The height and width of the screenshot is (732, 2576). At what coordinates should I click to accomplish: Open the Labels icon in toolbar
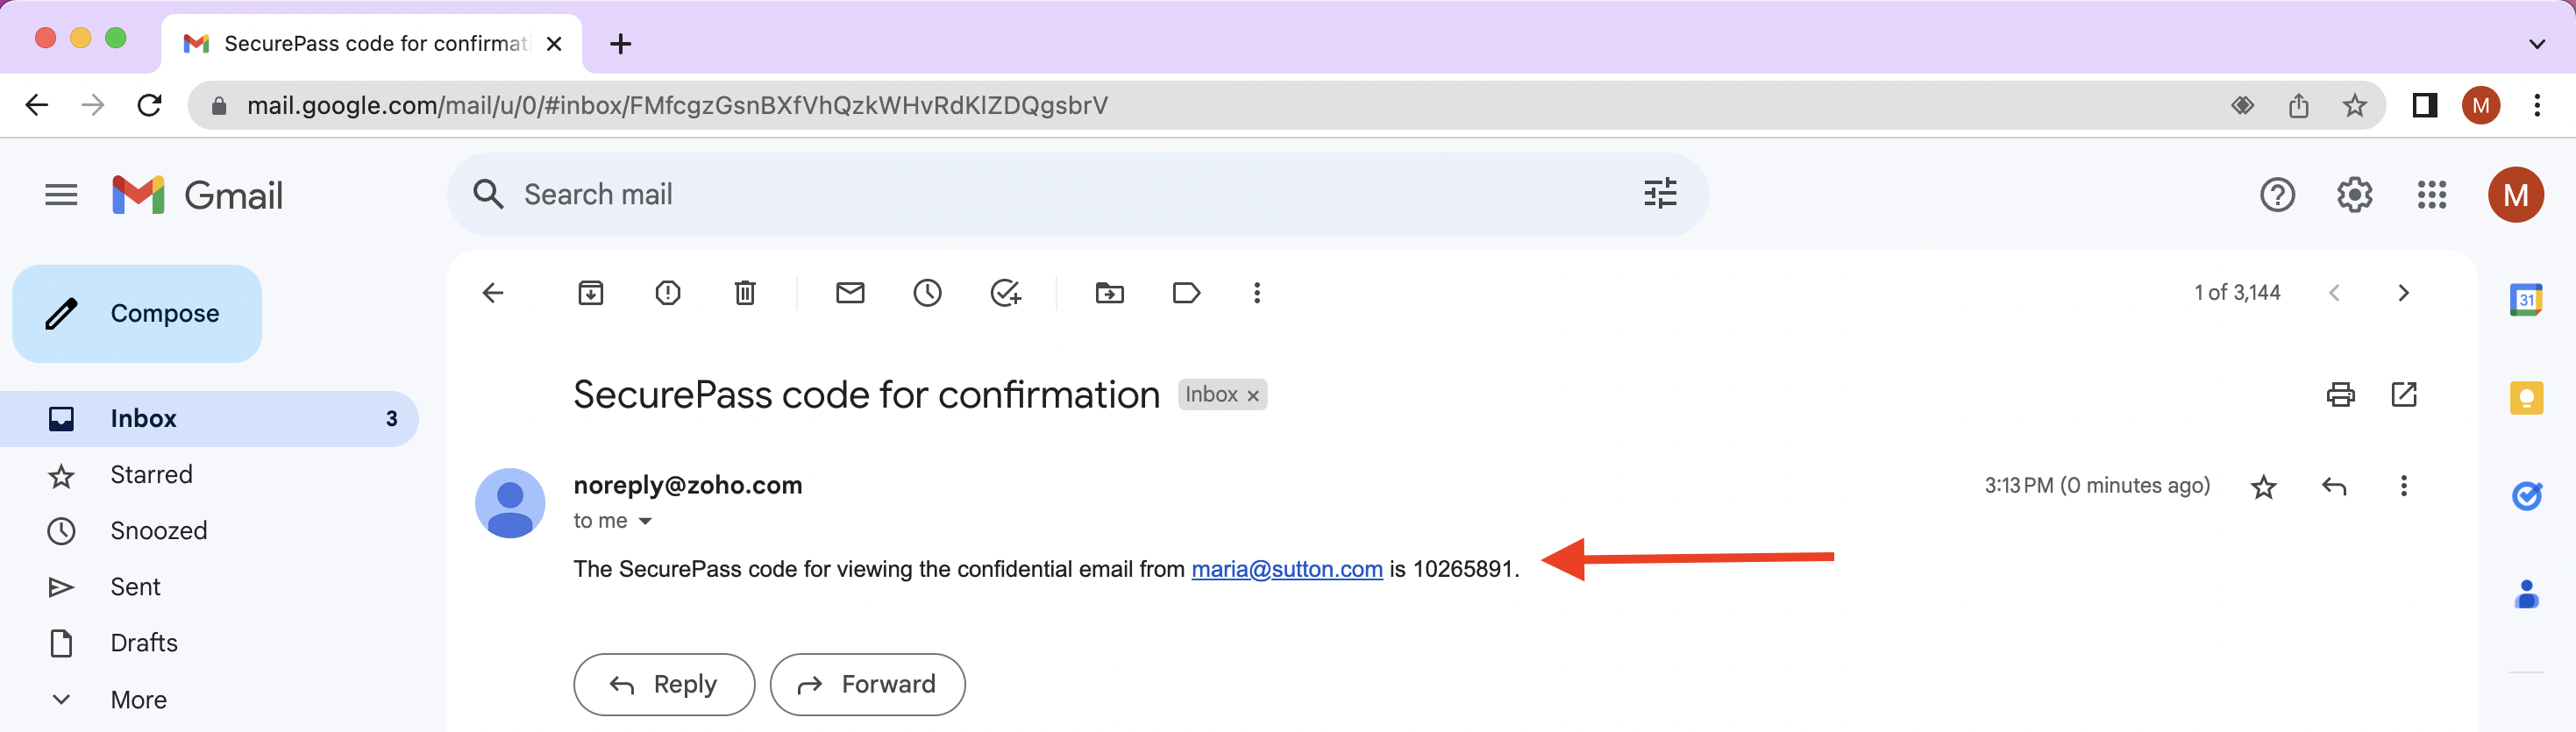[x=1186, y=293]
